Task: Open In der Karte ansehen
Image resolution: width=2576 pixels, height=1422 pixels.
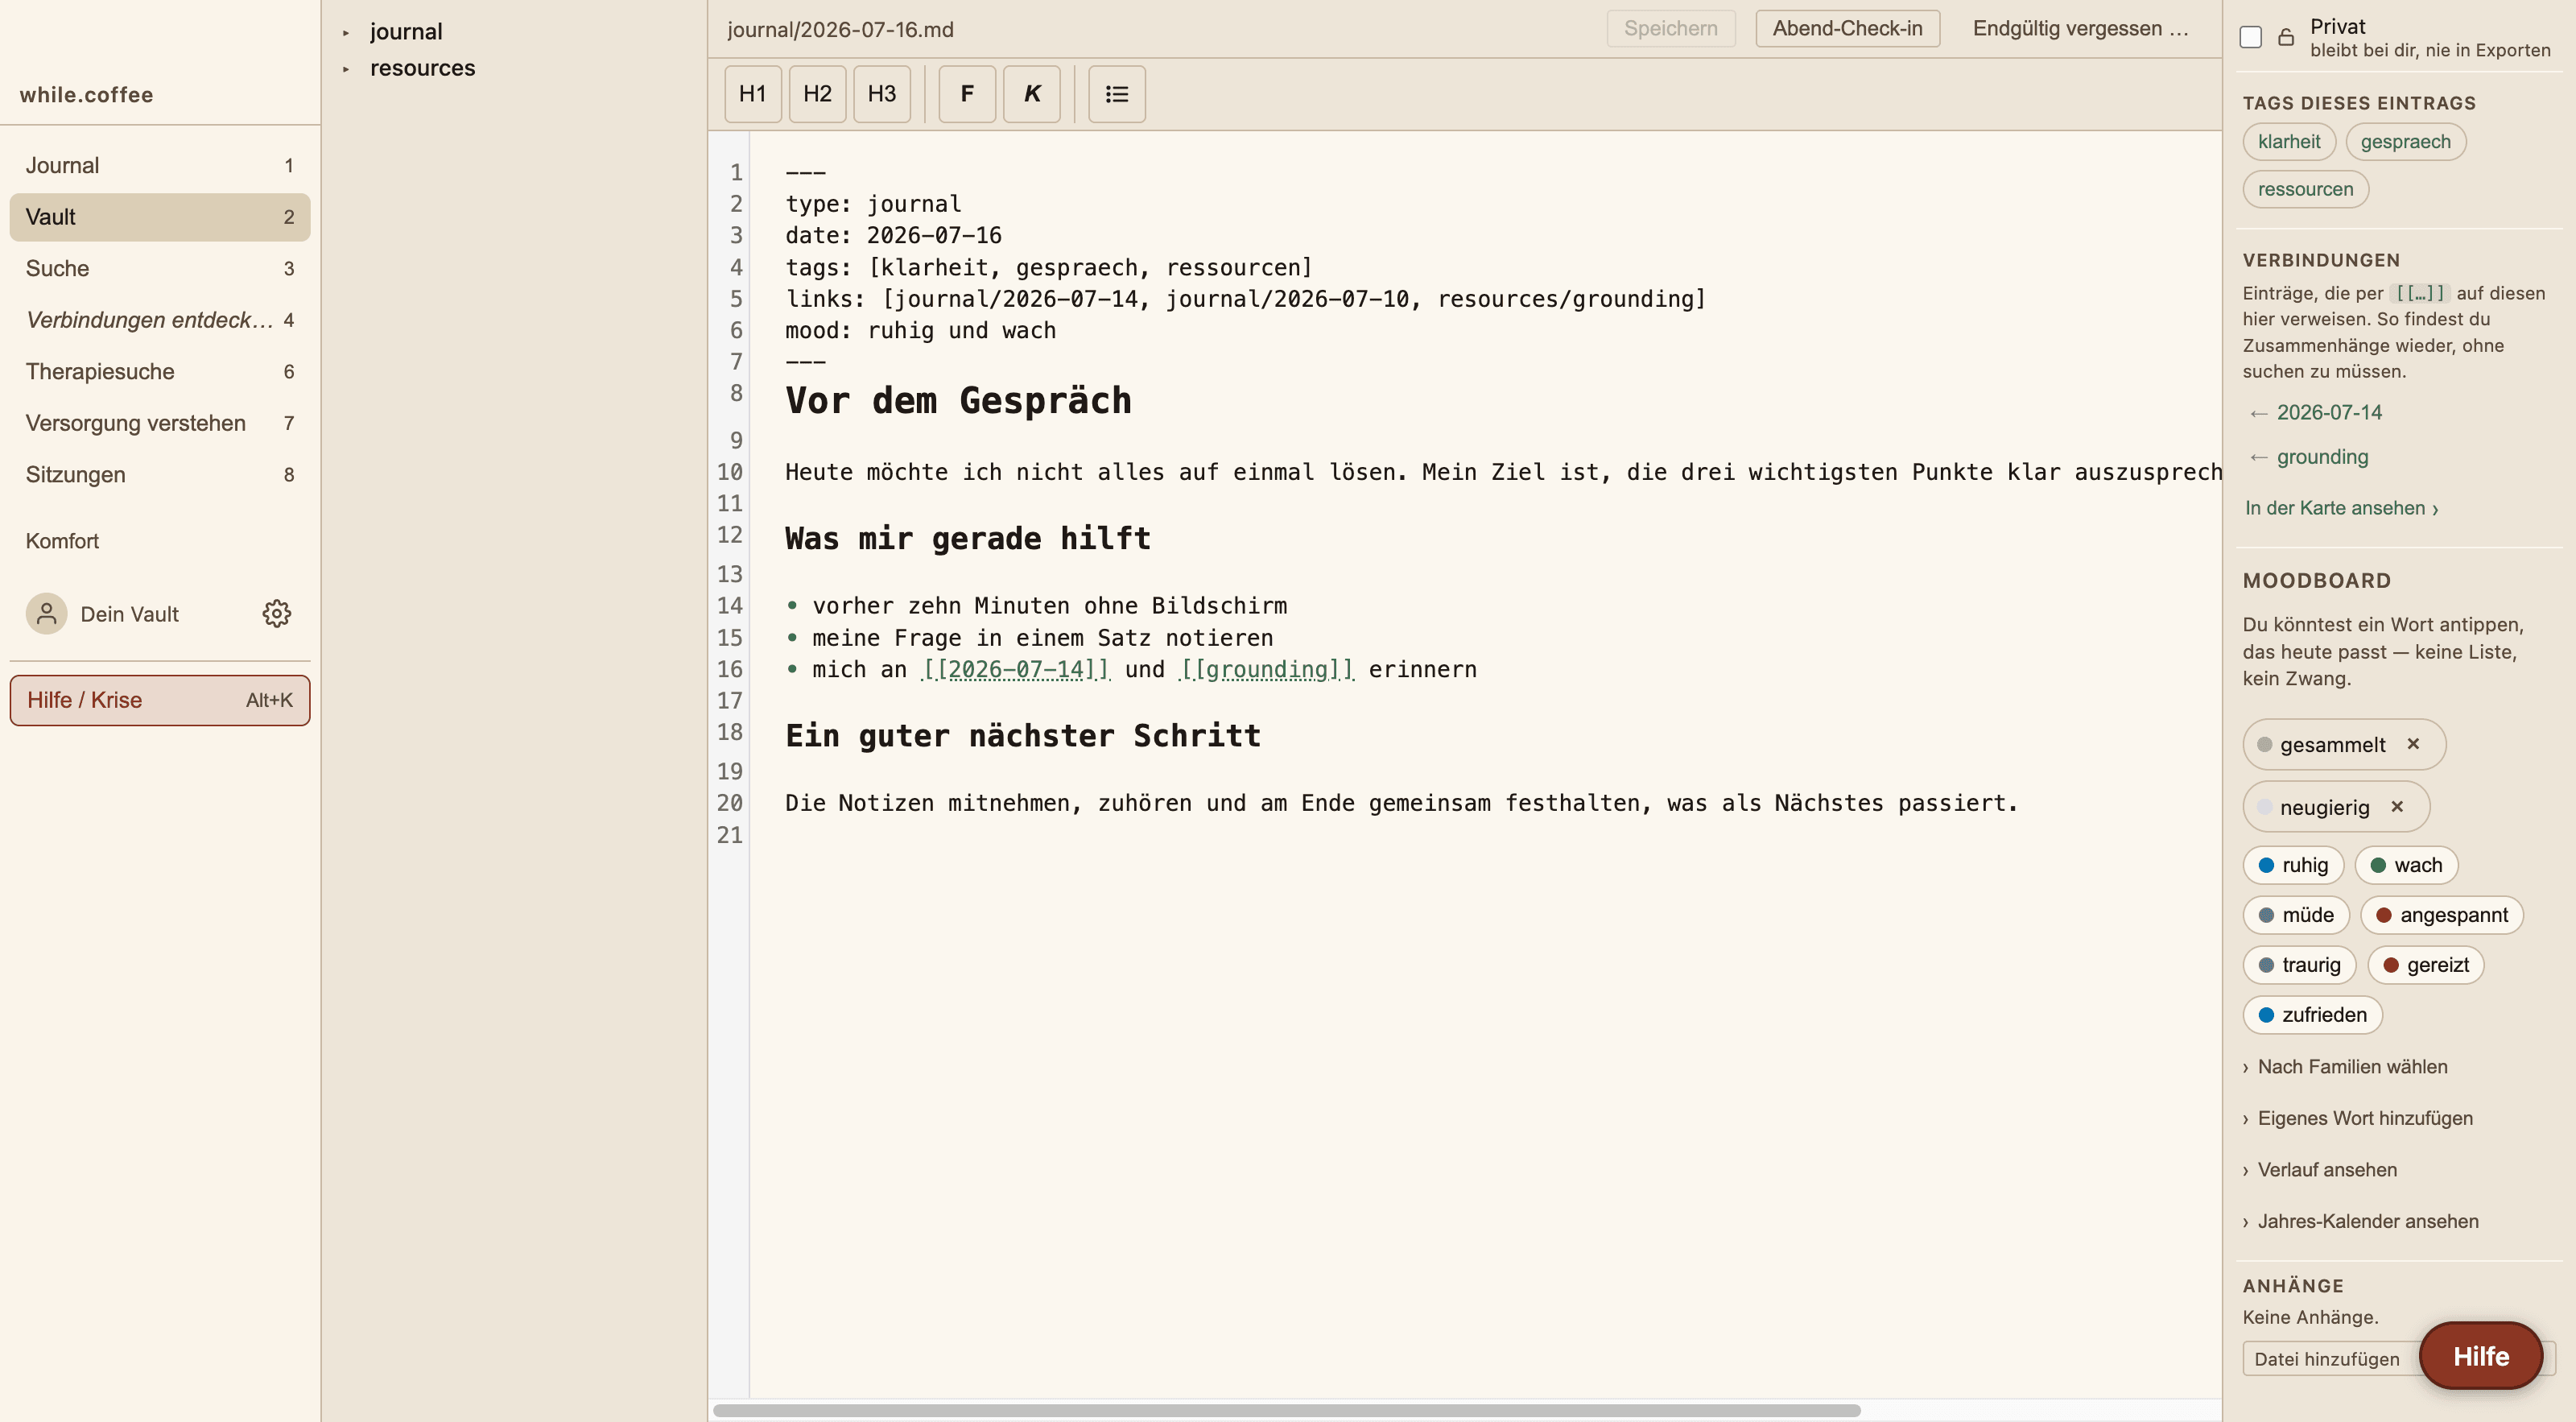Action: [2341, 508]
